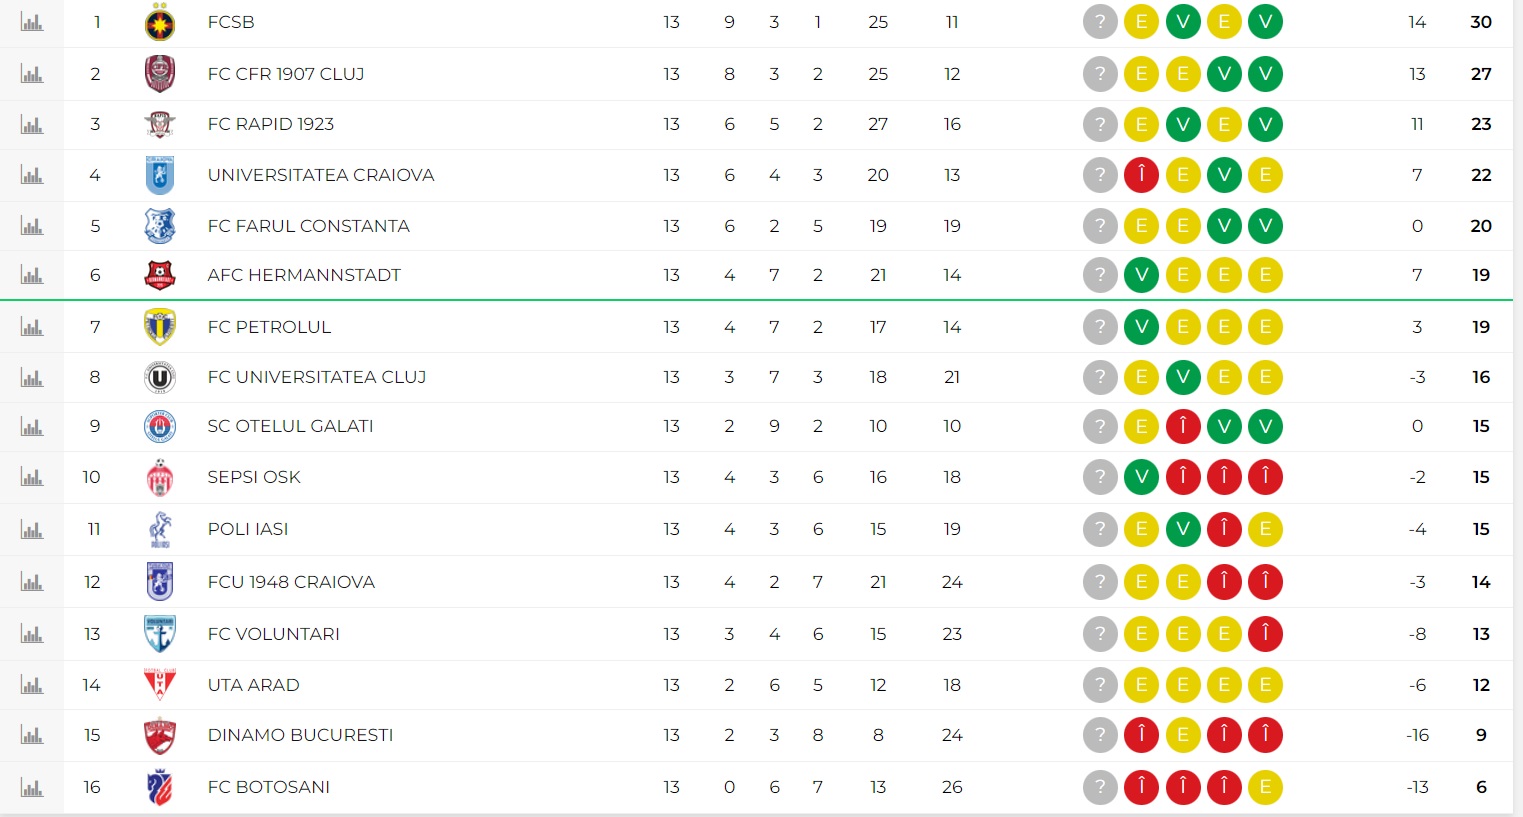The image size is (1523, 817).
Task: Click the UTA Arad team logo
Action: click(x=160, y=685)
